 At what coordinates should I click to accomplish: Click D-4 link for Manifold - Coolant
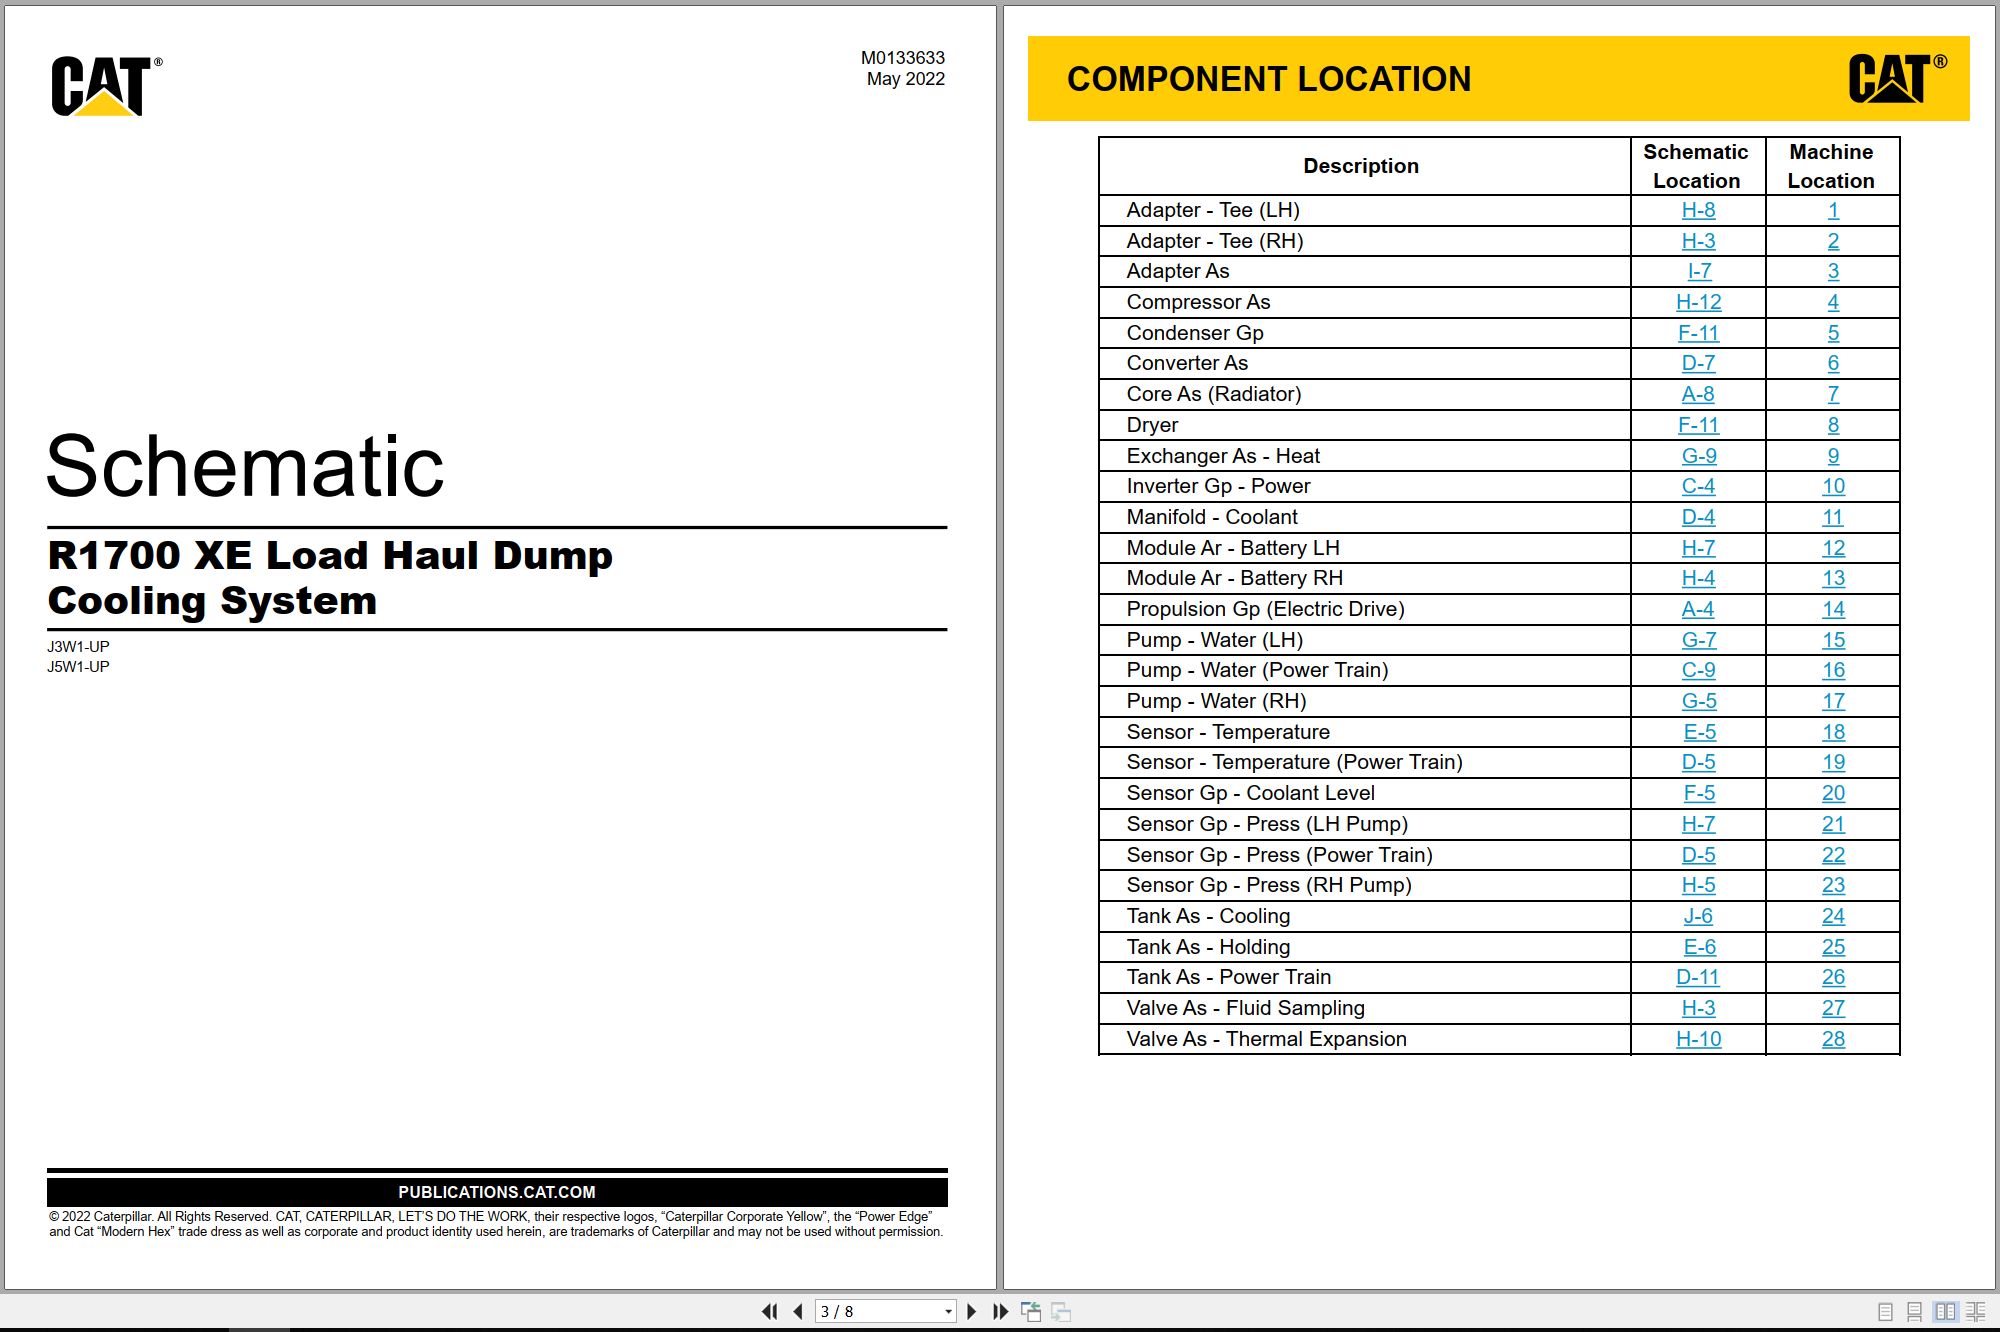tap(1698, 517)
